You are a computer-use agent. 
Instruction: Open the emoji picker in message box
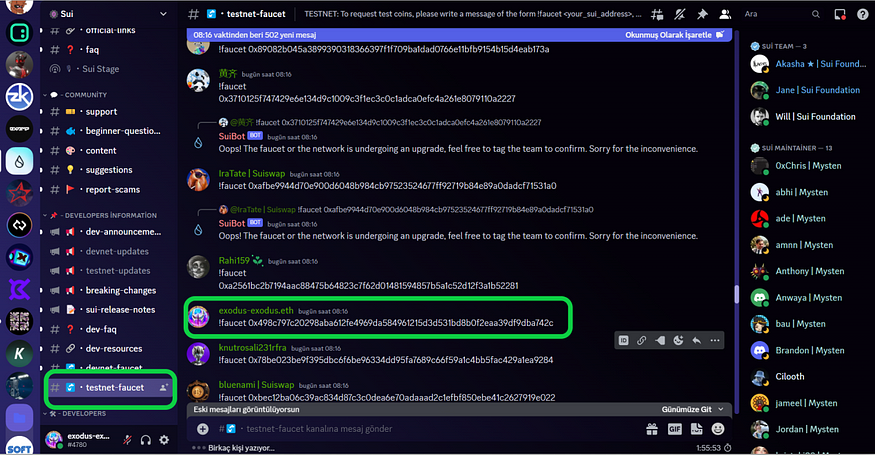pyautogui.click(x=714, y=428)
